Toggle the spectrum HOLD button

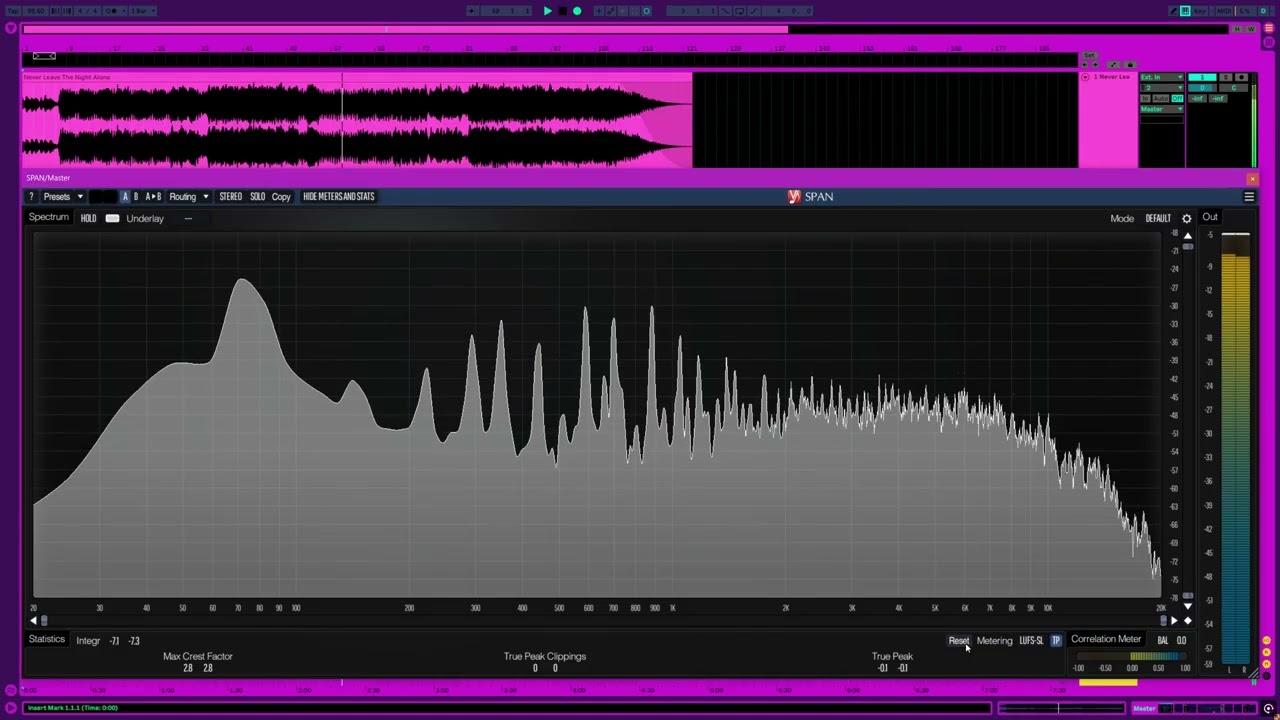click(x=88, y=218)
